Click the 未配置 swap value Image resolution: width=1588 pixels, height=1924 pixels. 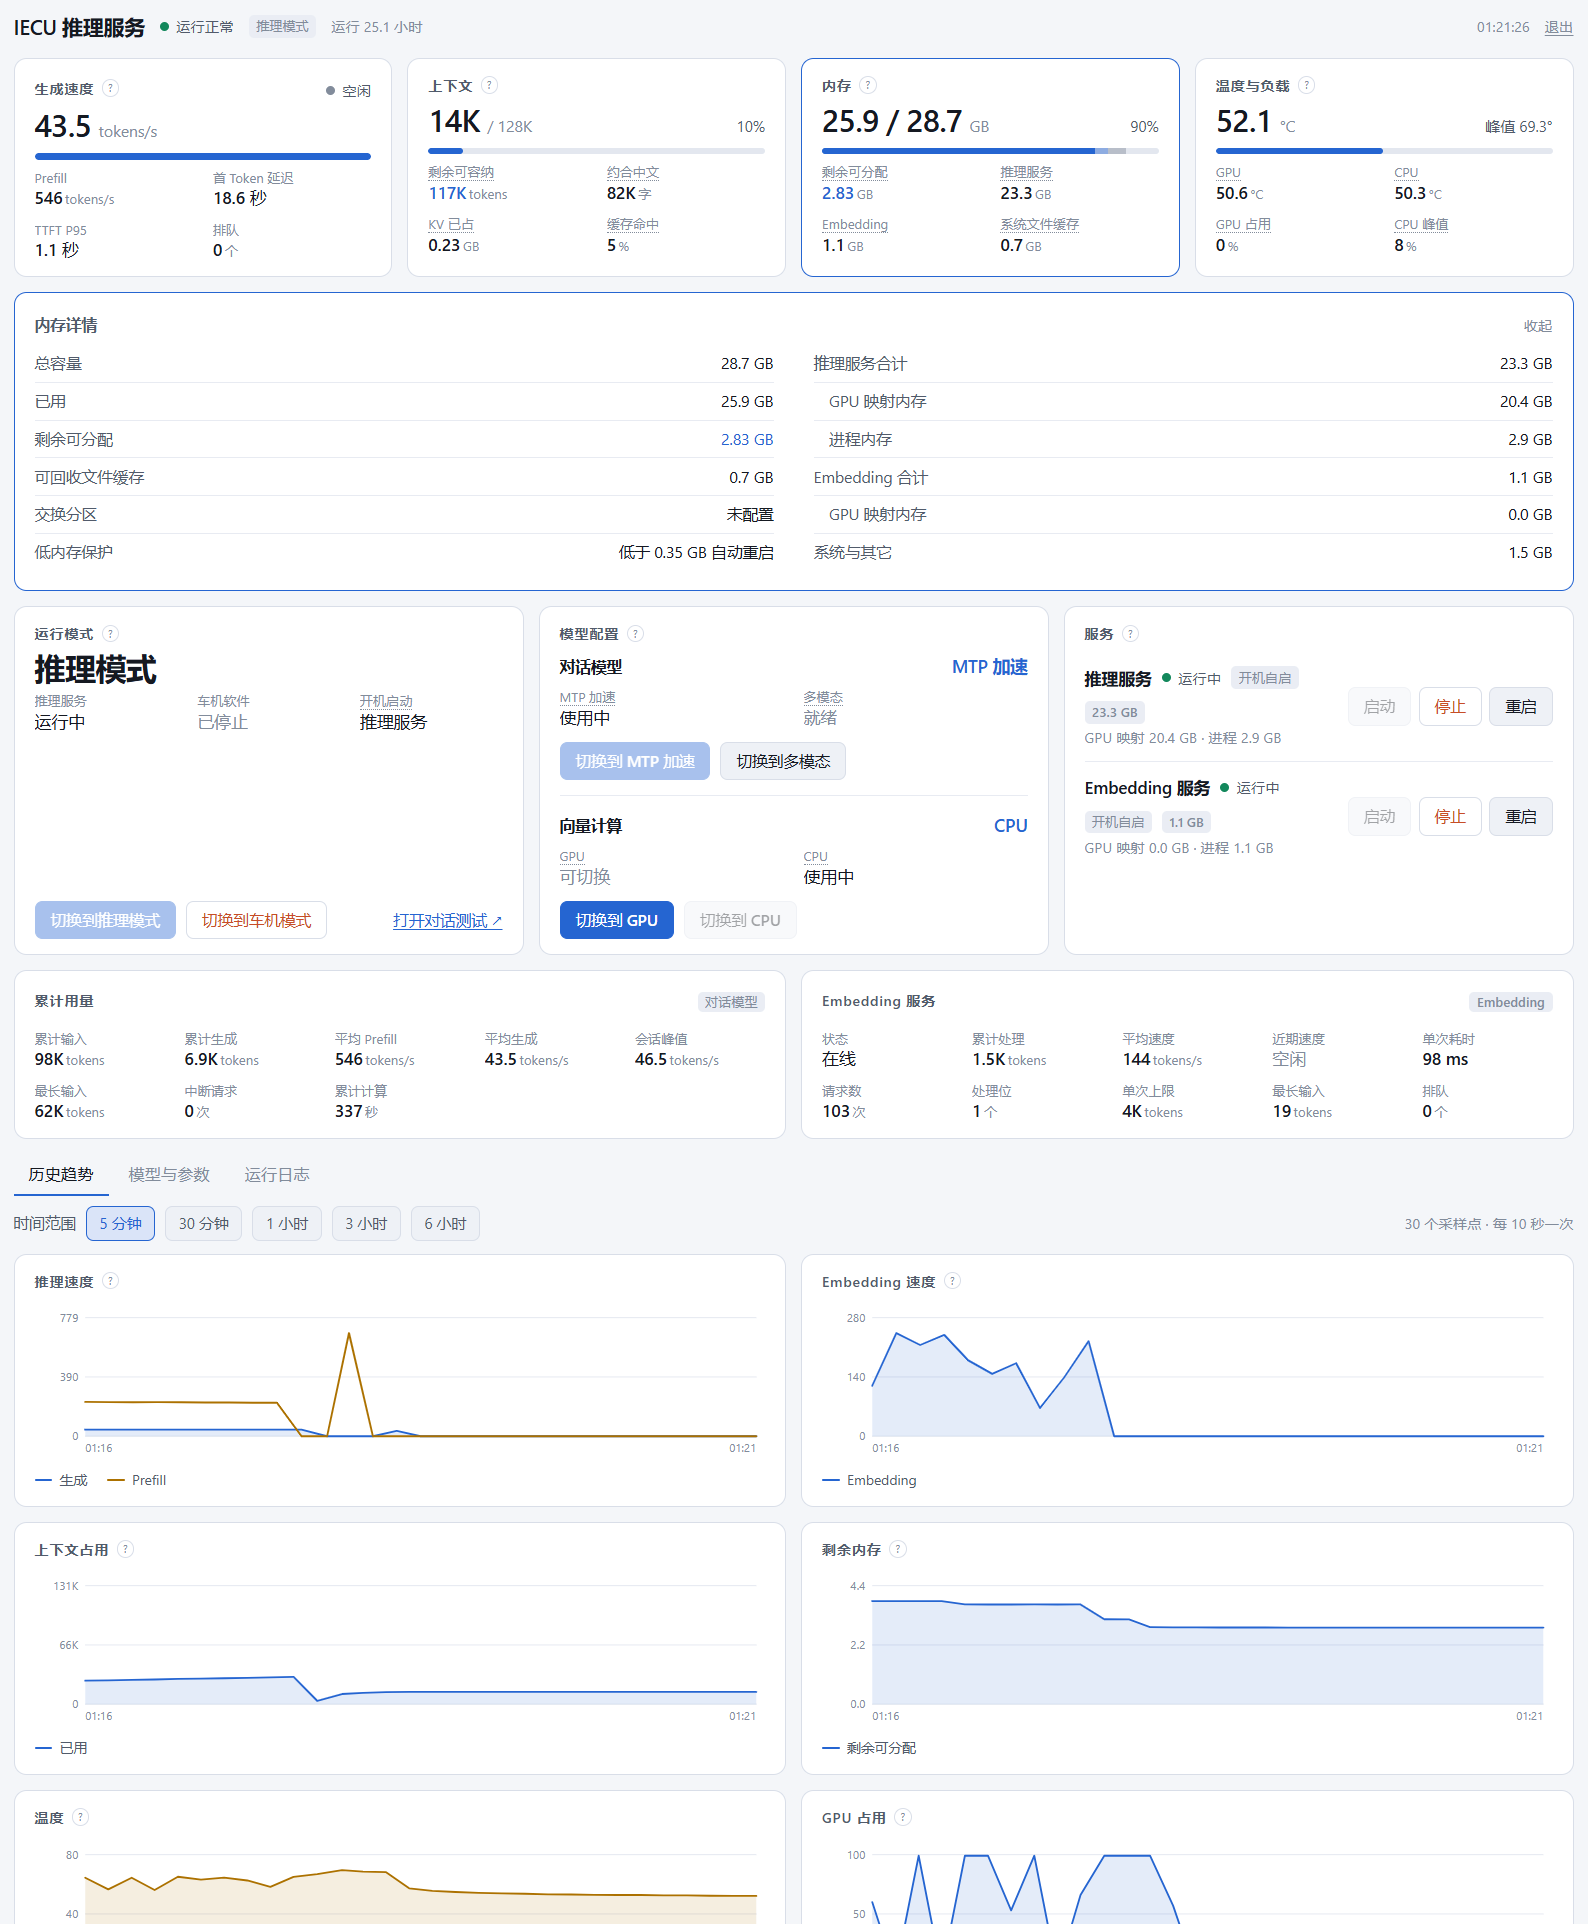pyautogui.click(x=750, y=514)
